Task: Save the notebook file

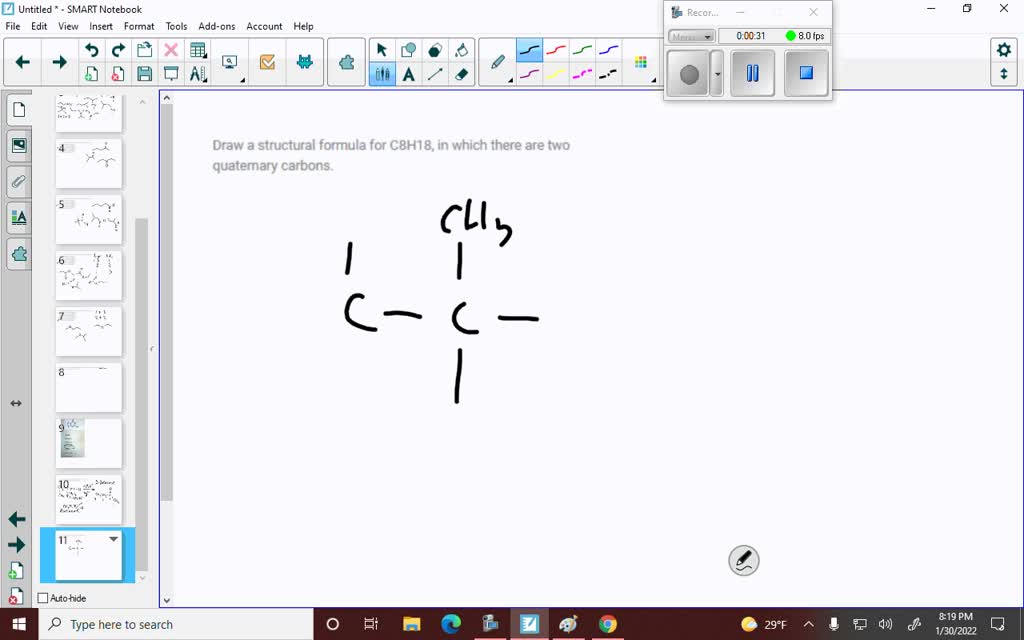Action: coord(143,72)
